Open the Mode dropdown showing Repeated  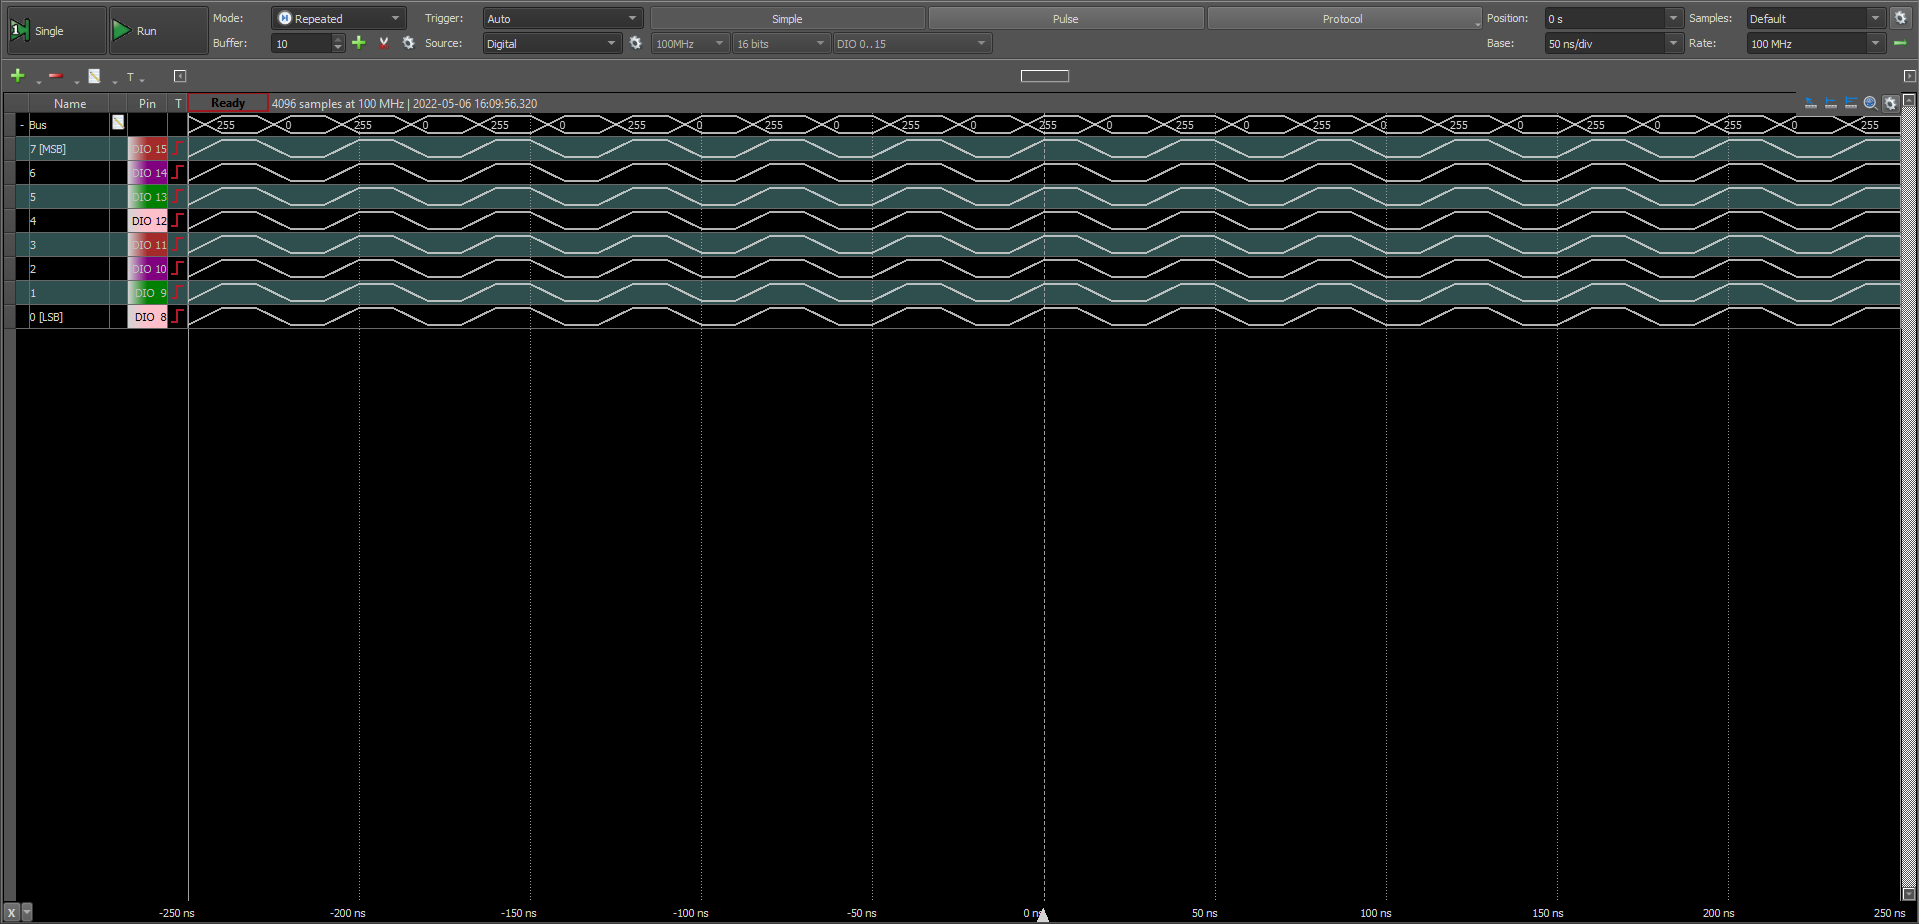338,18
